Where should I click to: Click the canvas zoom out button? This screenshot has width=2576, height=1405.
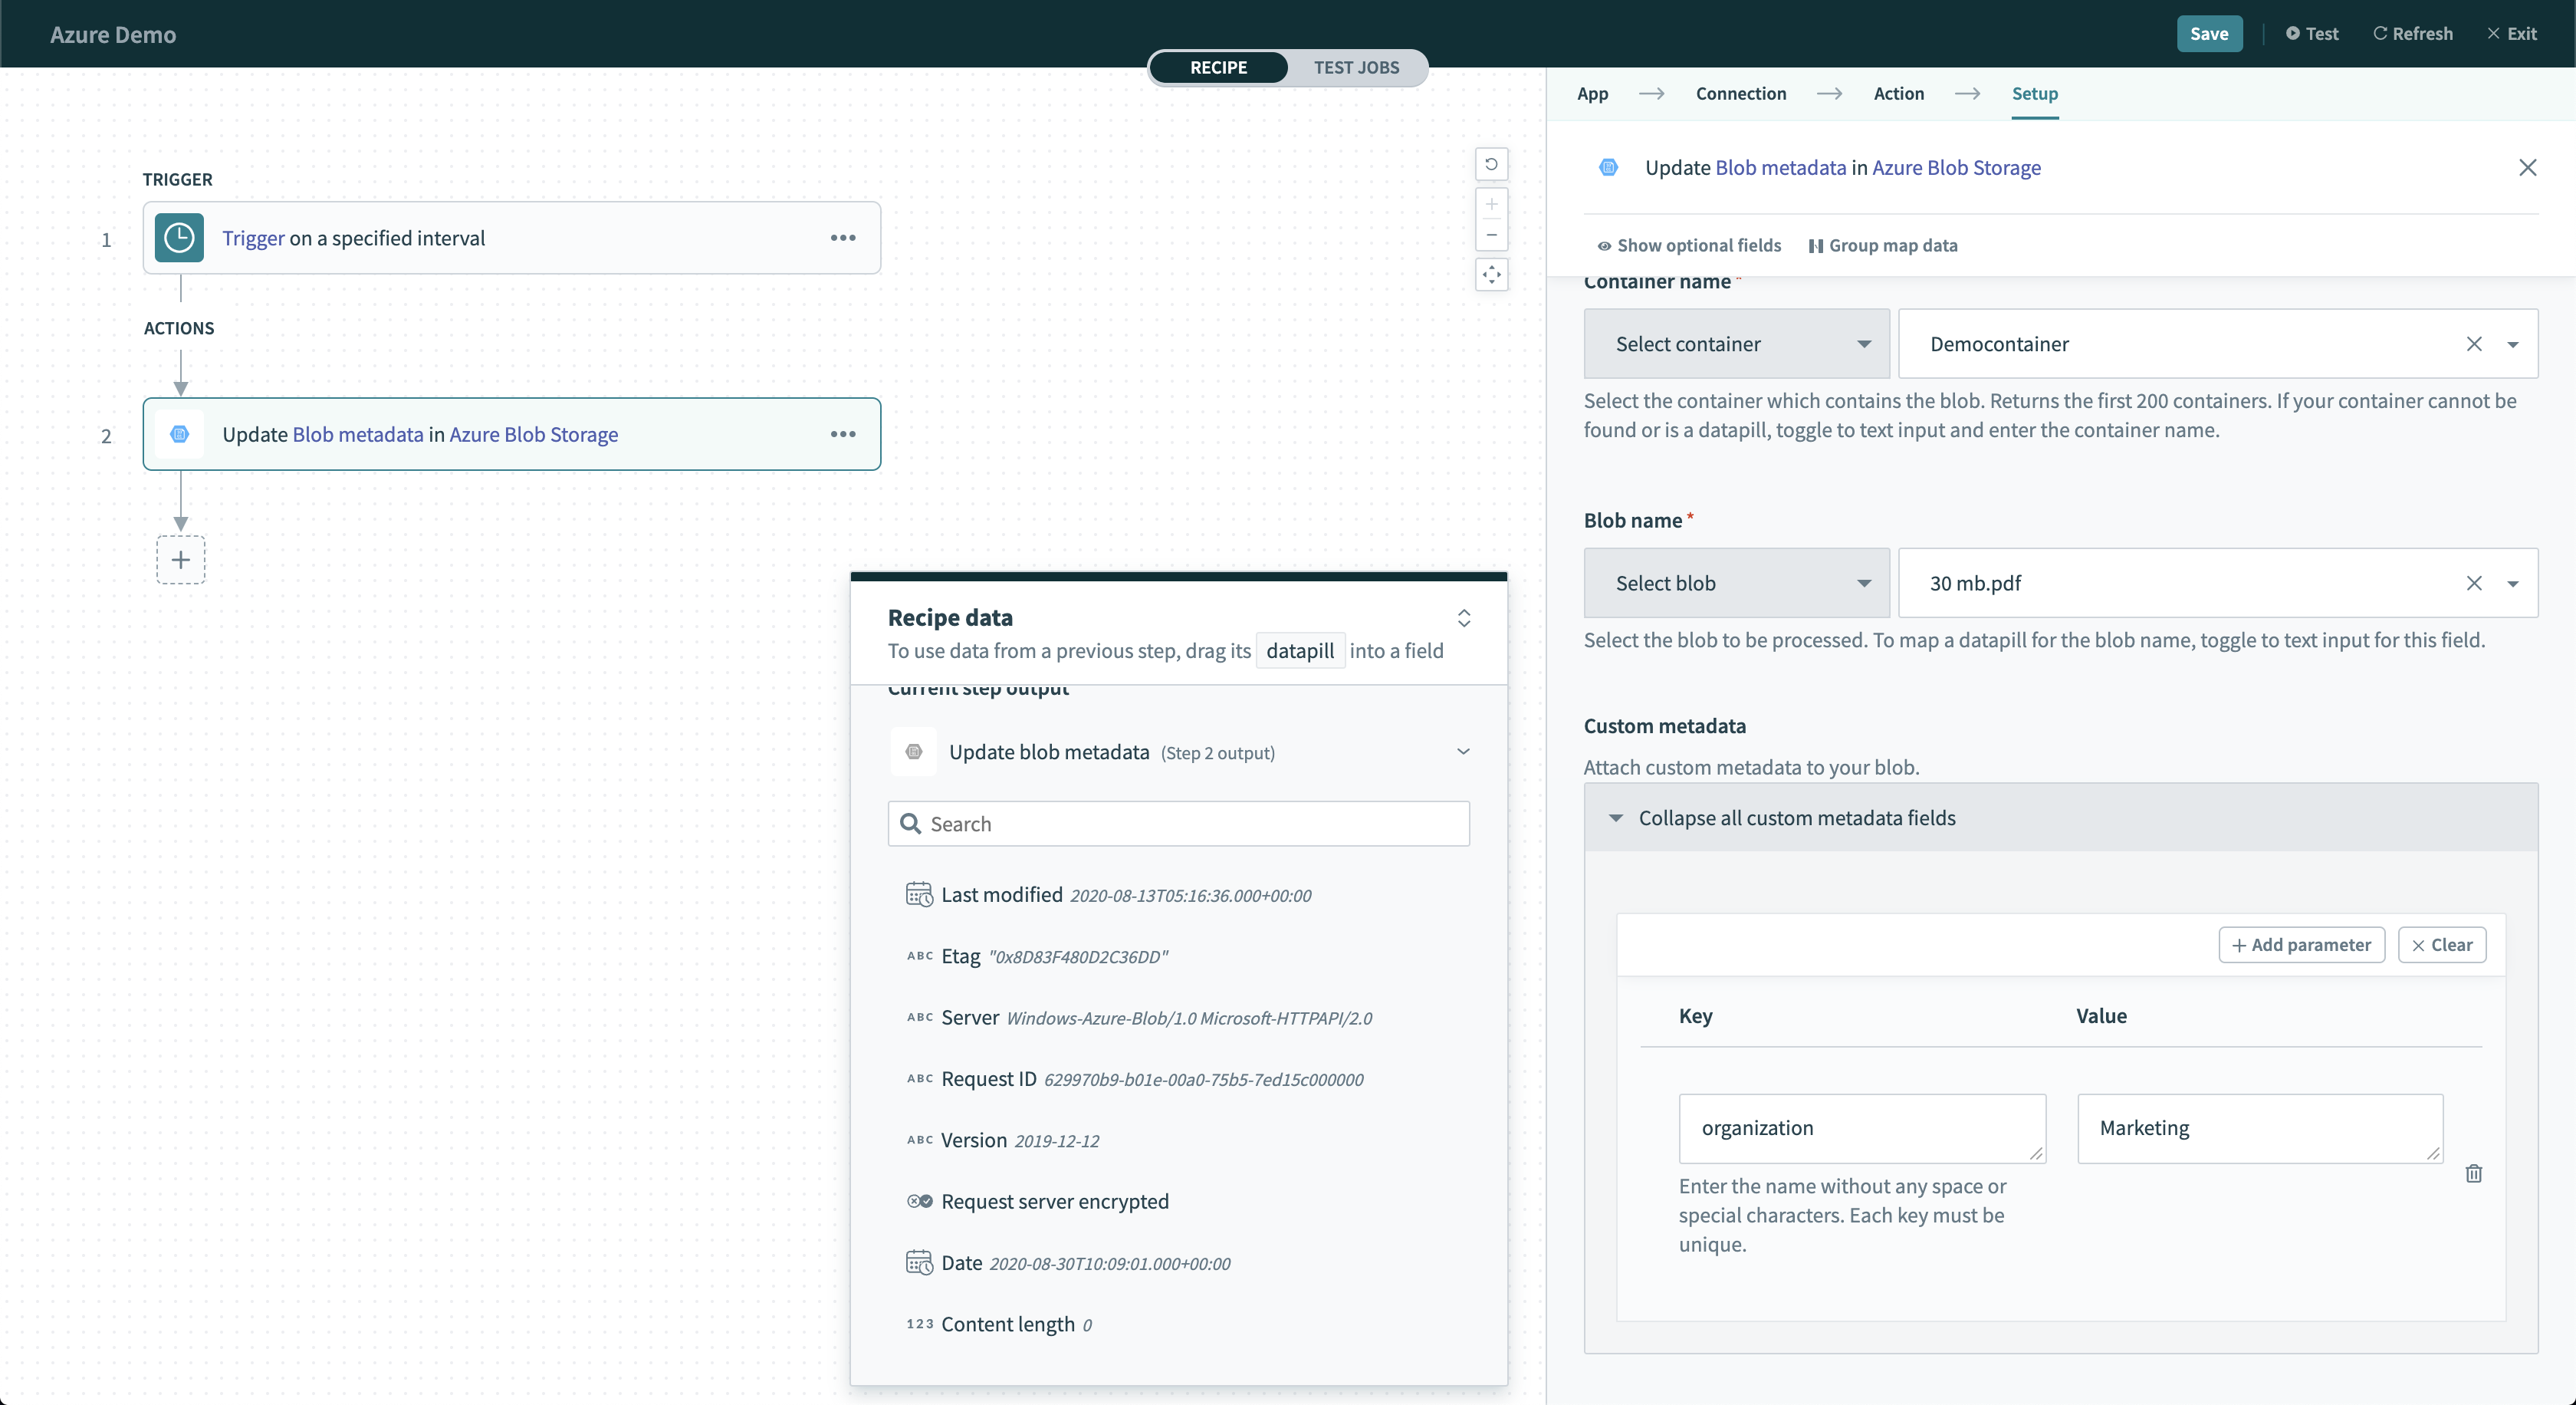pyautogui.click(x=1491, y=235)
